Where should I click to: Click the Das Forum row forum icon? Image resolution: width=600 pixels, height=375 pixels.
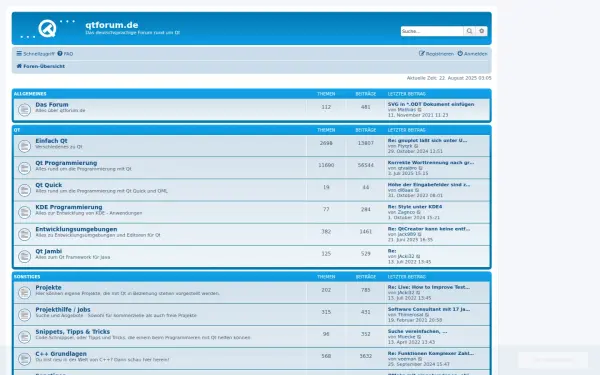(x=24, y=110)
